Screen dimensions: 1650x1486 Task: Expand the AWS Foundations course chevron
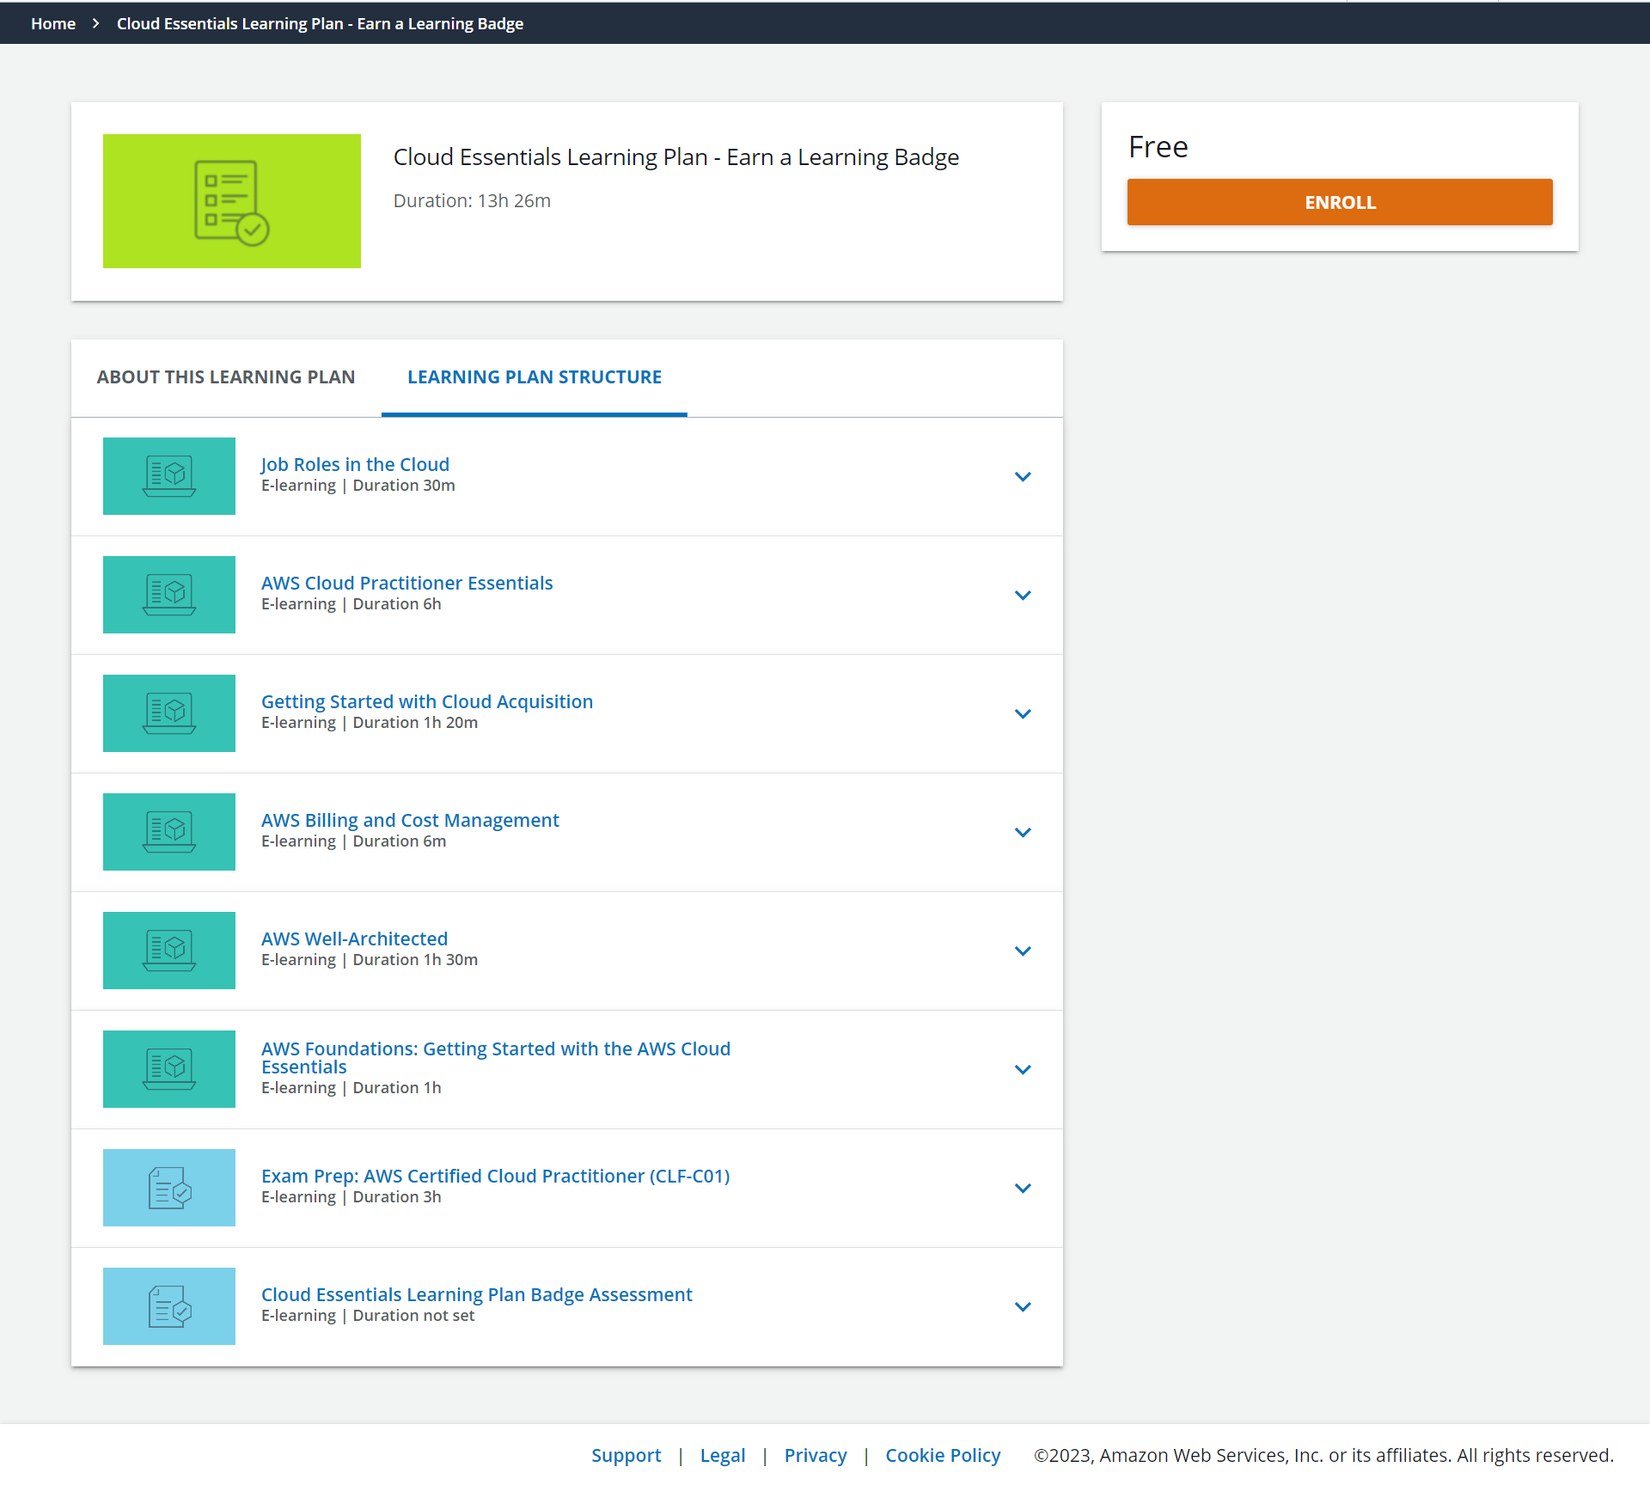(1022, 1070)
